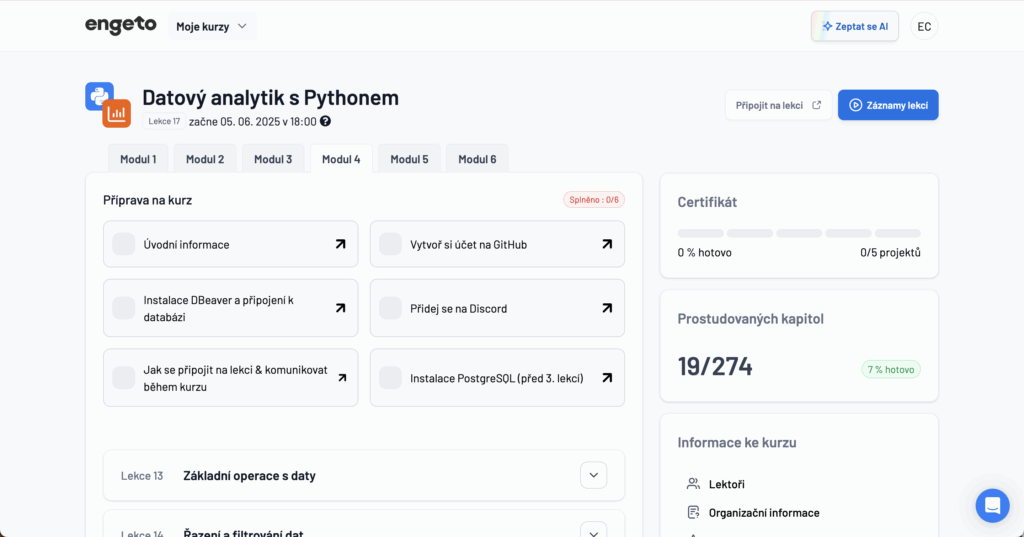Screen dimensions: 1024x537
Task: Expand Lekce 14 Řazení a filtrování dat chevron
Action: tap(594, 532)
